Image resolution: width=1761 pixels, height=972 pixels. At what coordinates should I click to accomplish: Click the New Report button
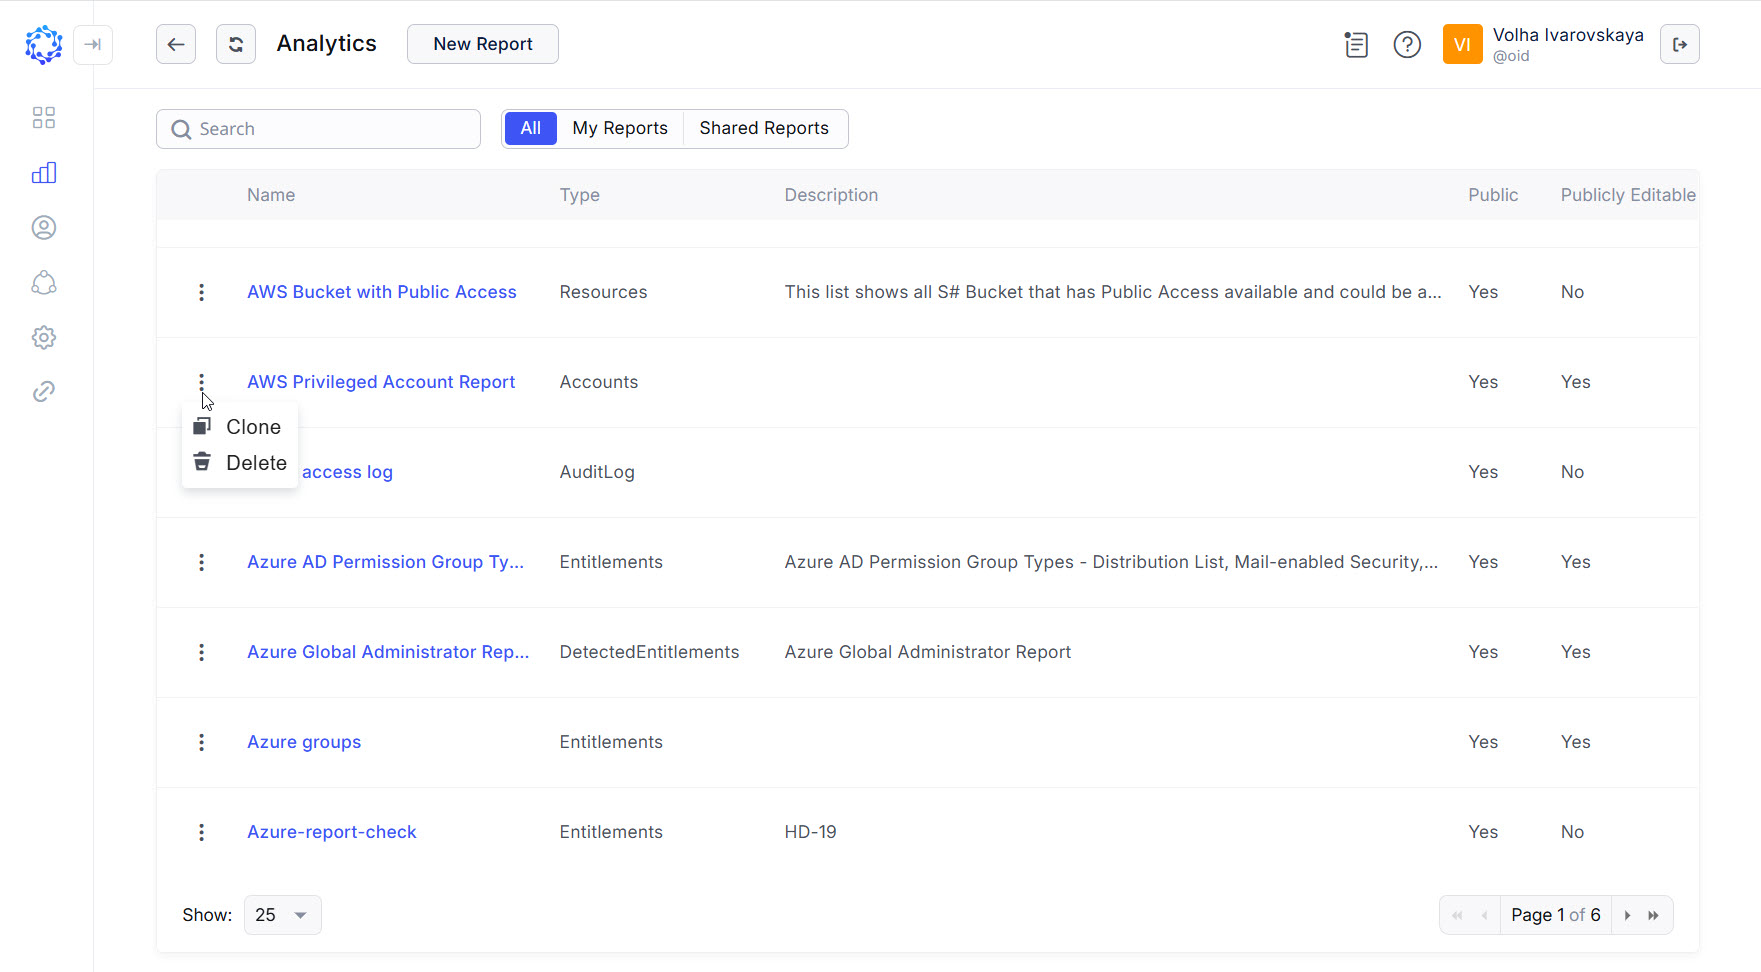[482, 44]
